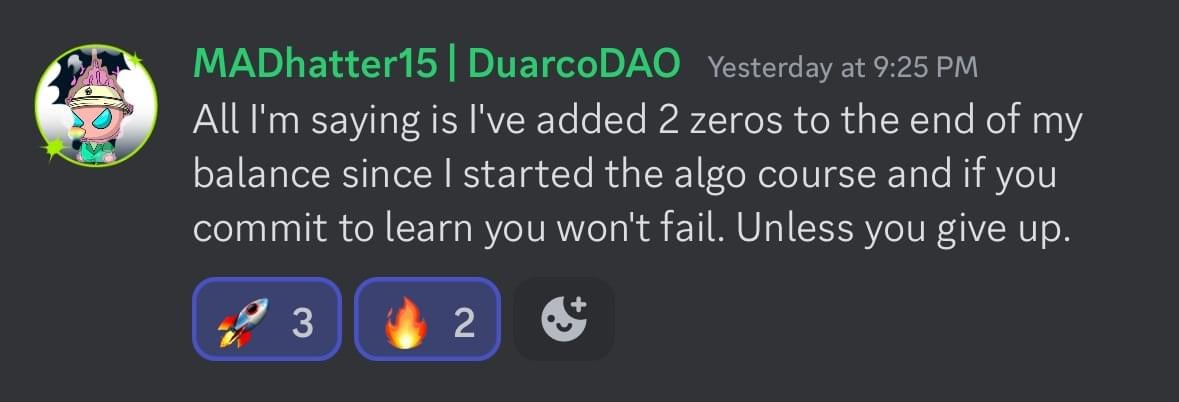
Task: Click the Yesterday at 9:25 PM timestamp
Action: (x=843, y=68)
